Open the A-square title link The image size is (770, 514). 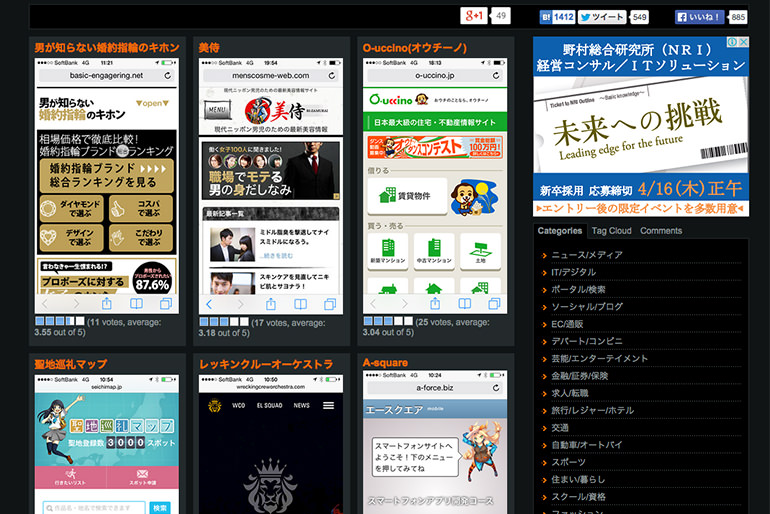point(385,363)
